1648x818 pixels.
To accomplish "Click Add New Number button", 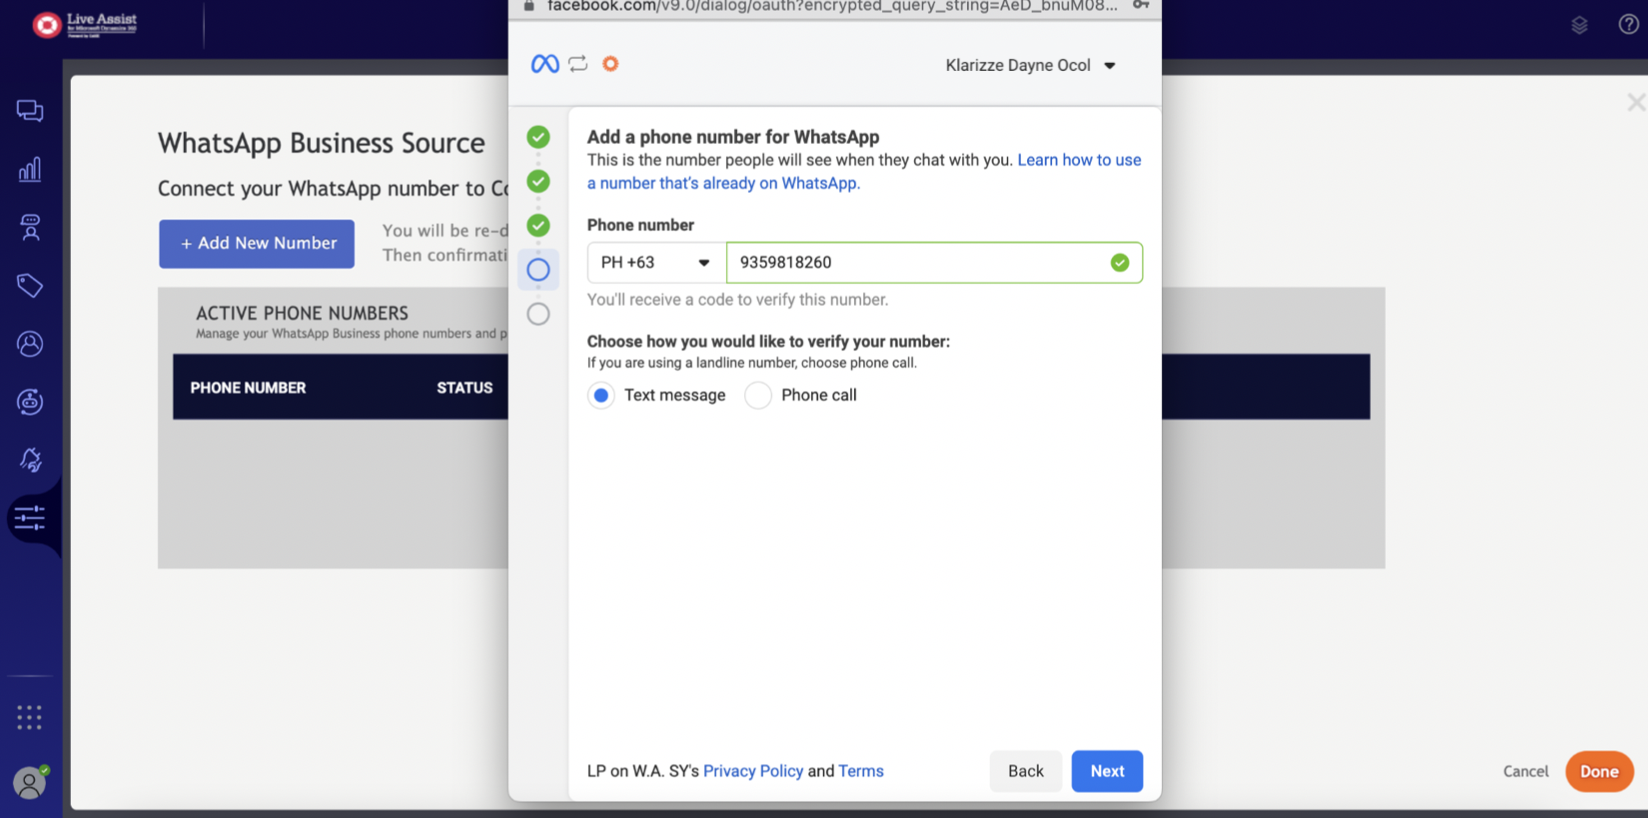I will click(257, 244).
